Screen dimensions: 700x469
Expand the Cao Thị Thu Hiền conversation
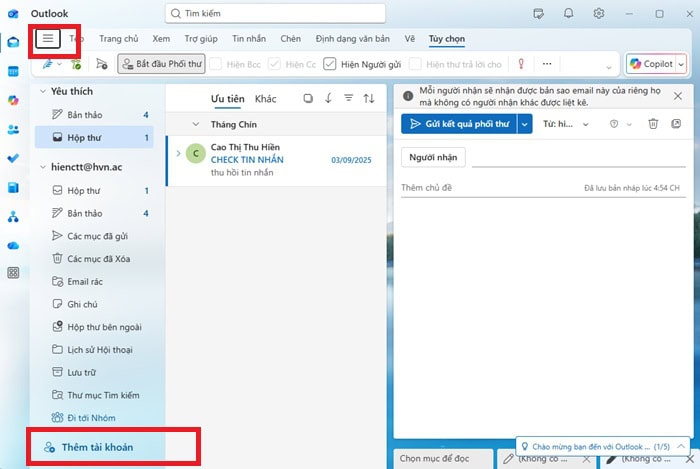pos(179,154)
